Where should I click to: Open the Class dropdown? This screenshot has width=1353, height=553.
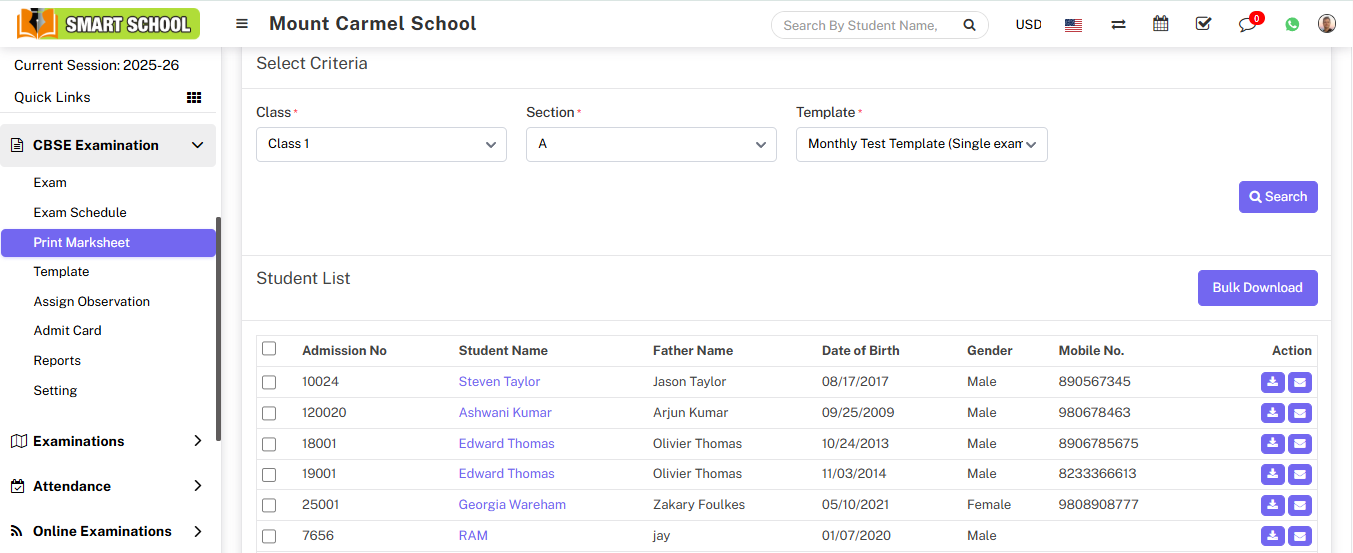tap(381, 144)
